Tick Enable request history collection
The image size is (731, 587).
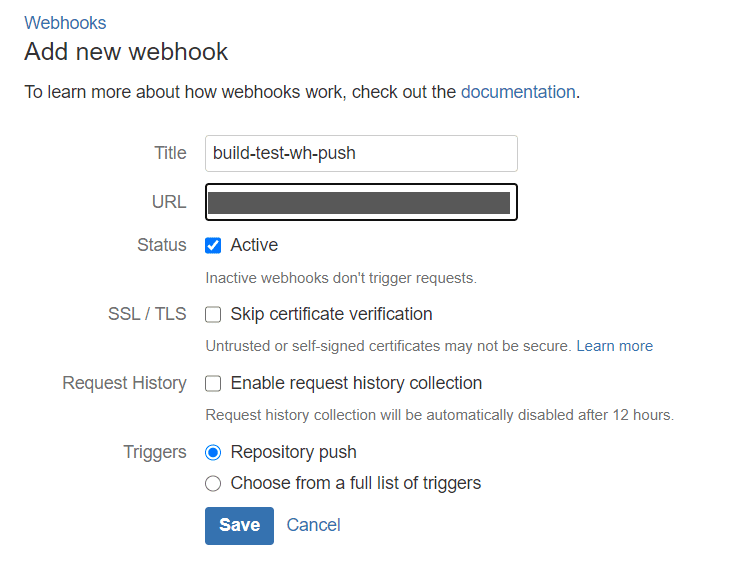[213, 384]
